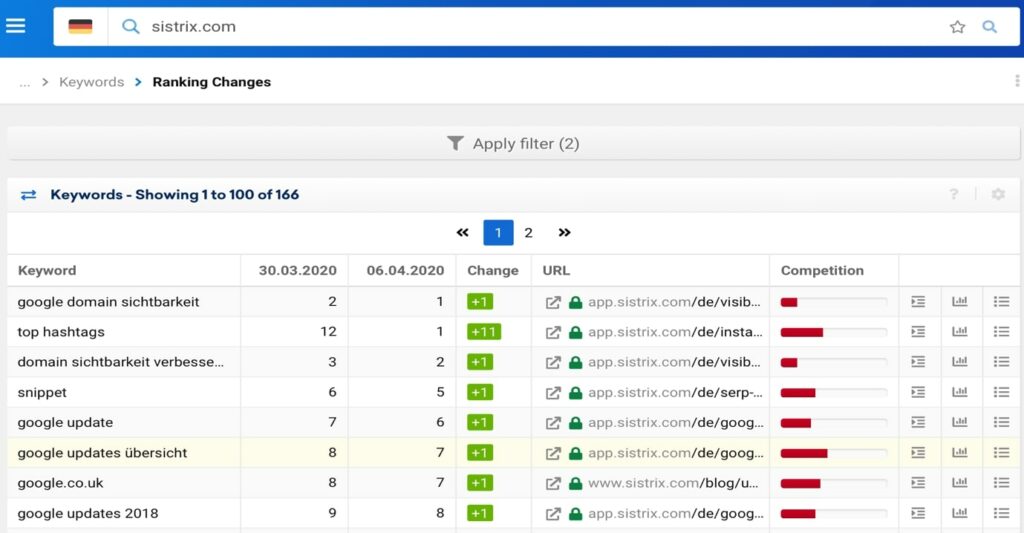Click the Keywords - Showing 1 to 100 of 166 heading

click(174, 195)
